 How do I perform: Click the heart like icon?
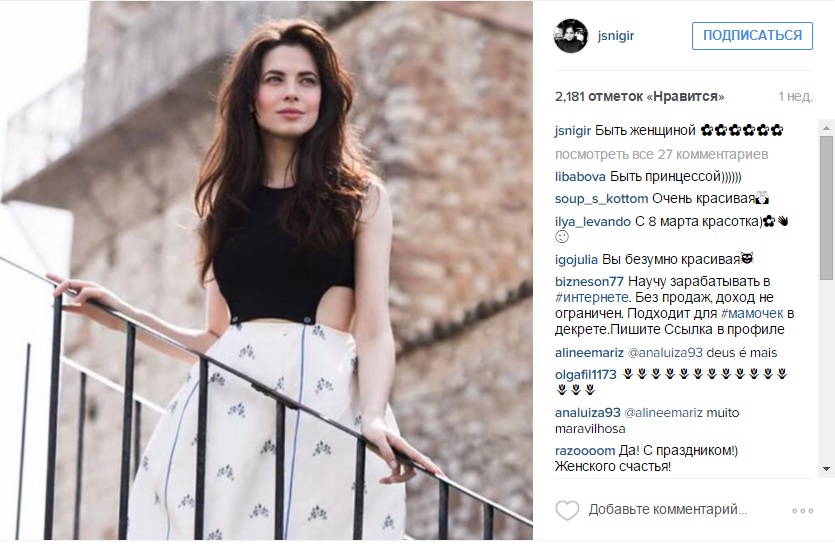coord(567,510)
